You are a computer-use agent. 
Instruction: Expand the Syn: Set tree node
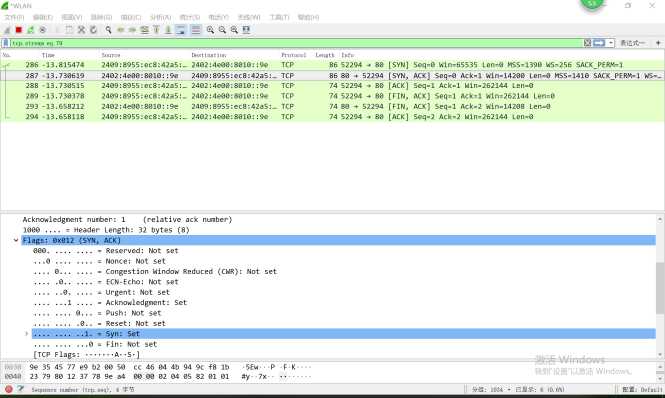(26, 334)
